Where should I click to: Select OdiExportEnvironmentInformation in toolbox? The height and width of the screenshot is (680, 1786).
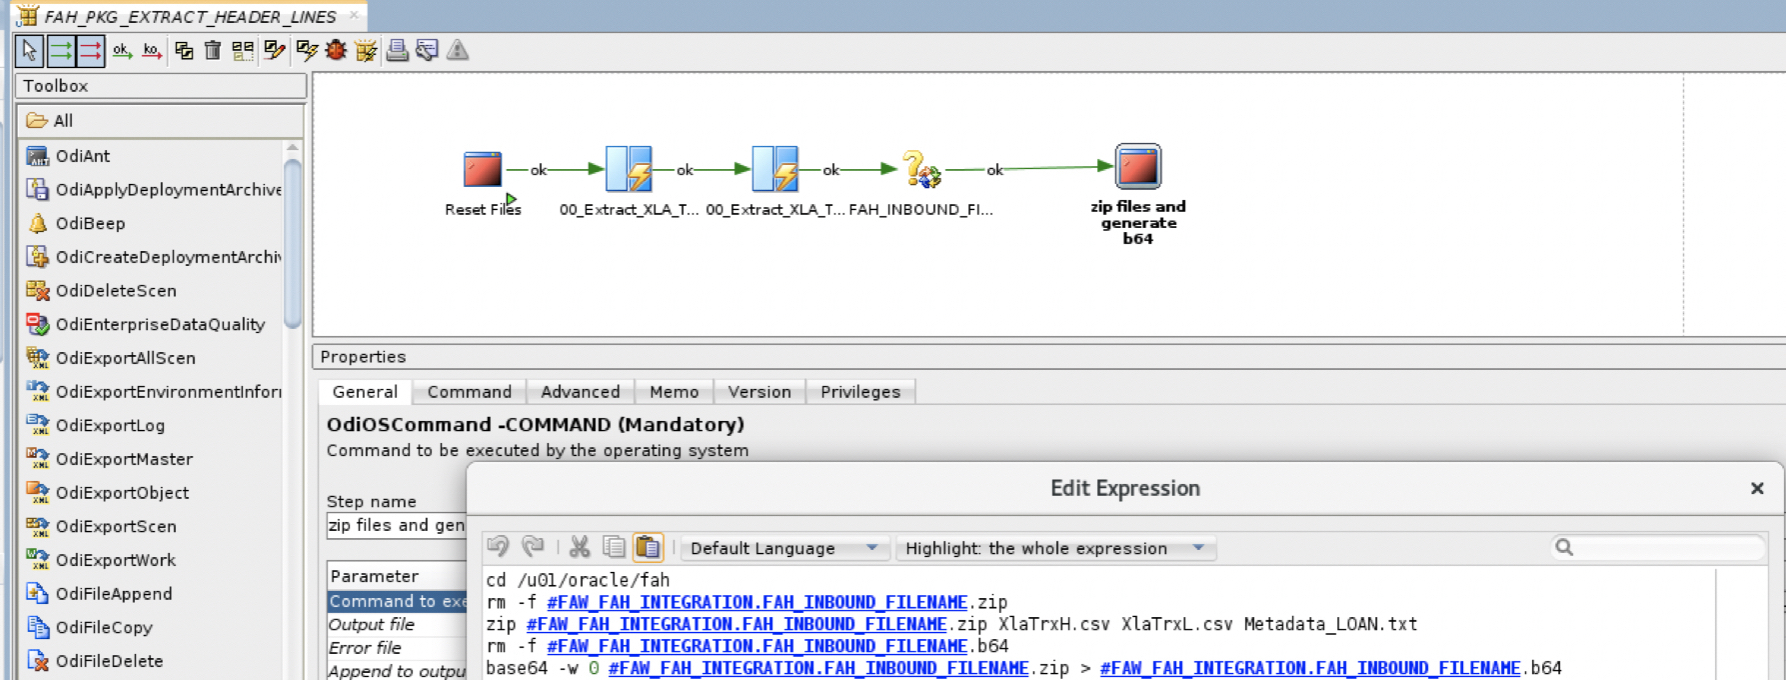tap(154, 392)
